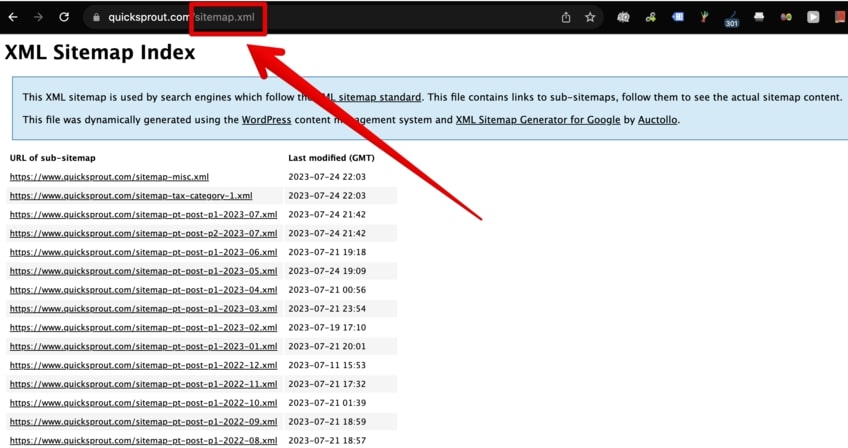Select date 2023-07-21 19:18
Screen dimensions: 848x448
coord(327,252)
